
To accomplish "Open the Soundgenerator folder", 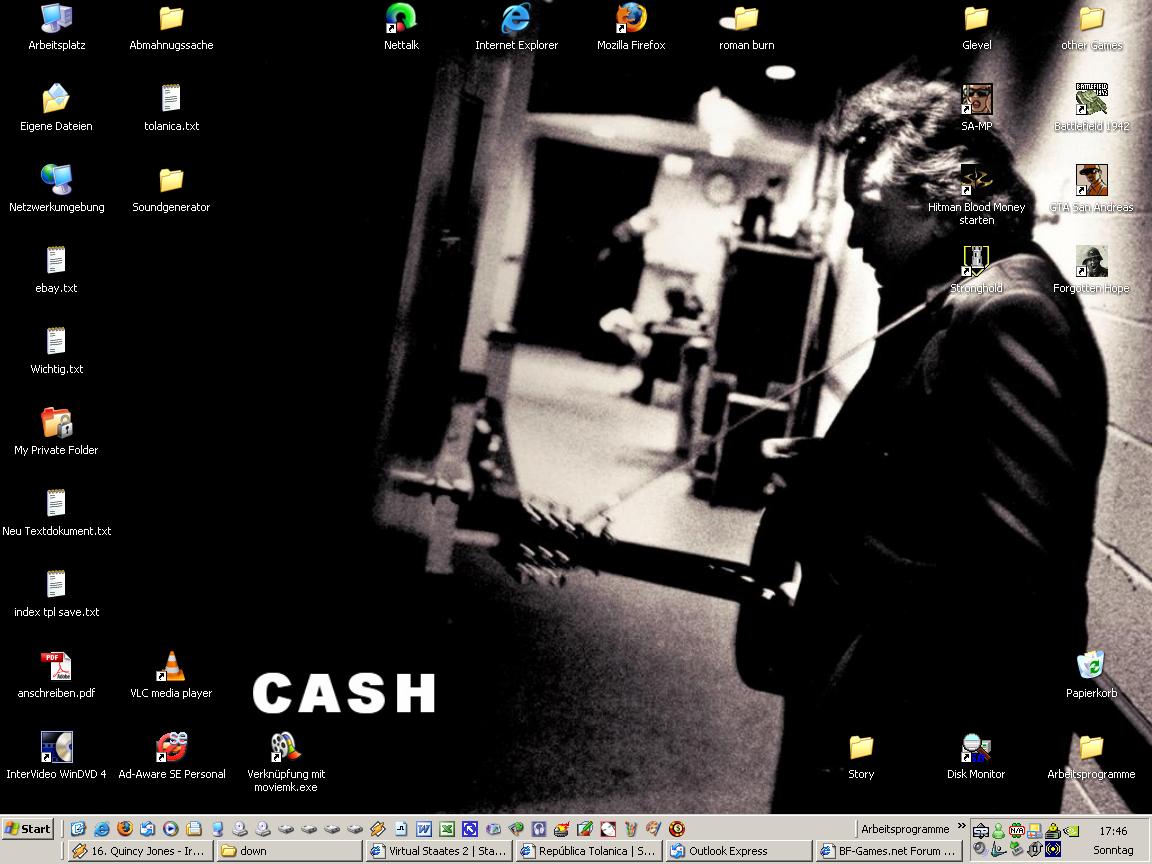I will coord(171,189).
